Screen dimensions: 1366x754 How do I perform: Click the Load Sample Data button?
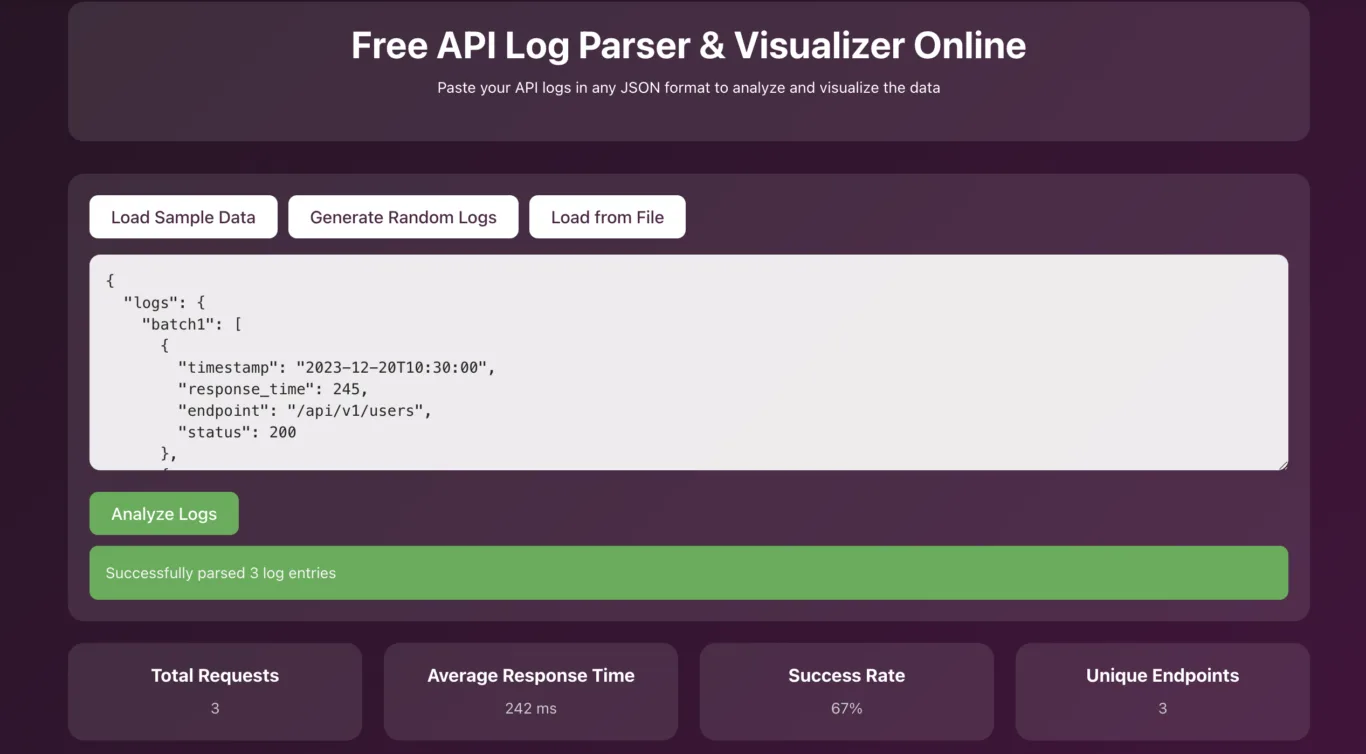[183, 217]
